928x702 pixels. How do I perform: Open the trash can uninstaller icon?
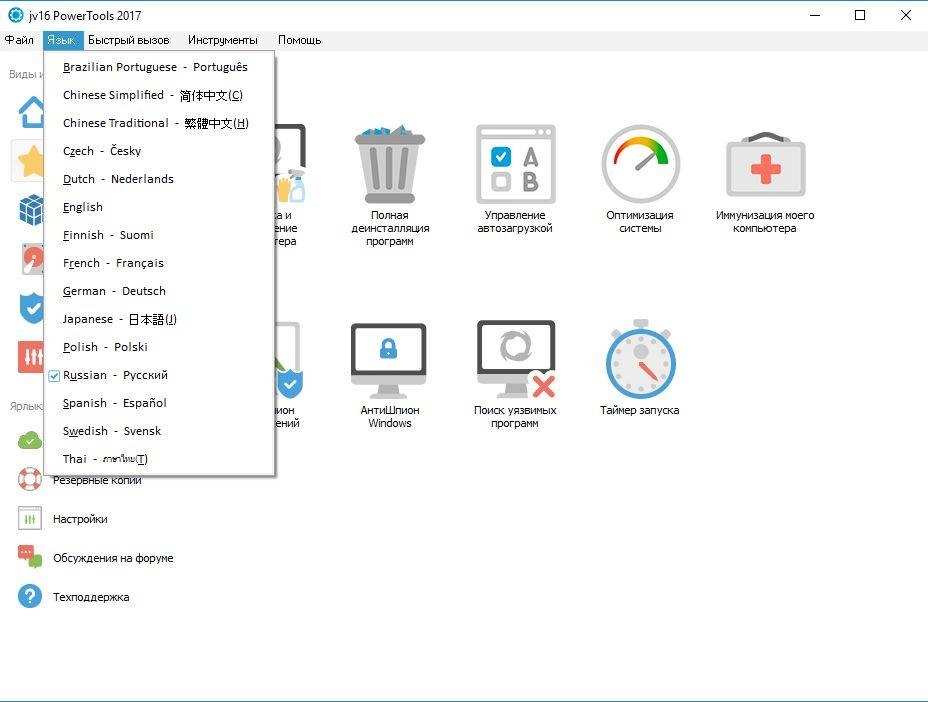click(x=389, y=164)
